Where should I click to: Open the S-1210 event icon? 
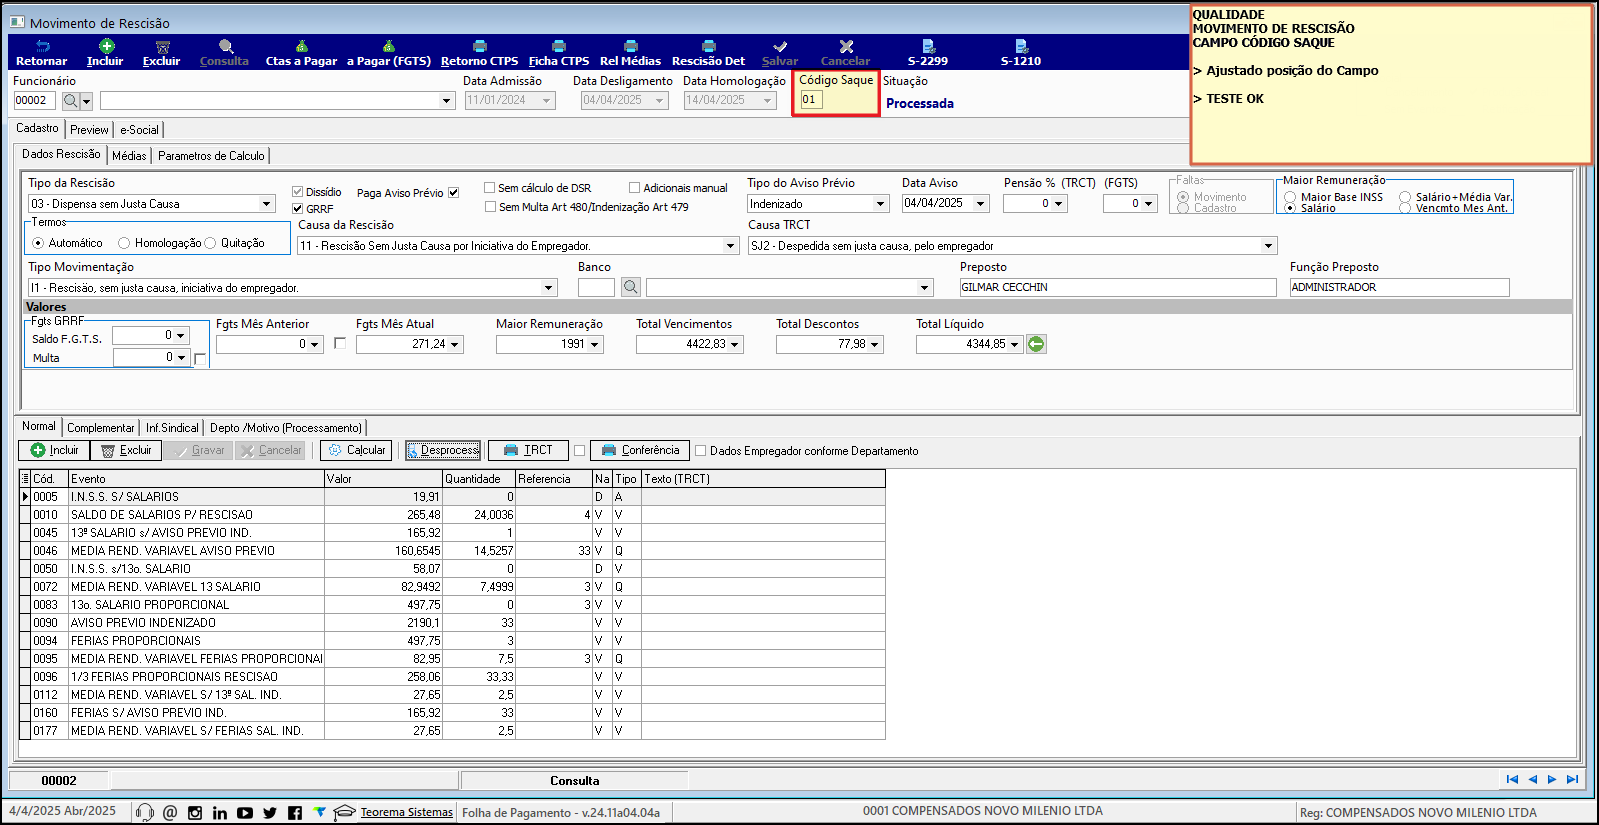[x=1021, y=46]
